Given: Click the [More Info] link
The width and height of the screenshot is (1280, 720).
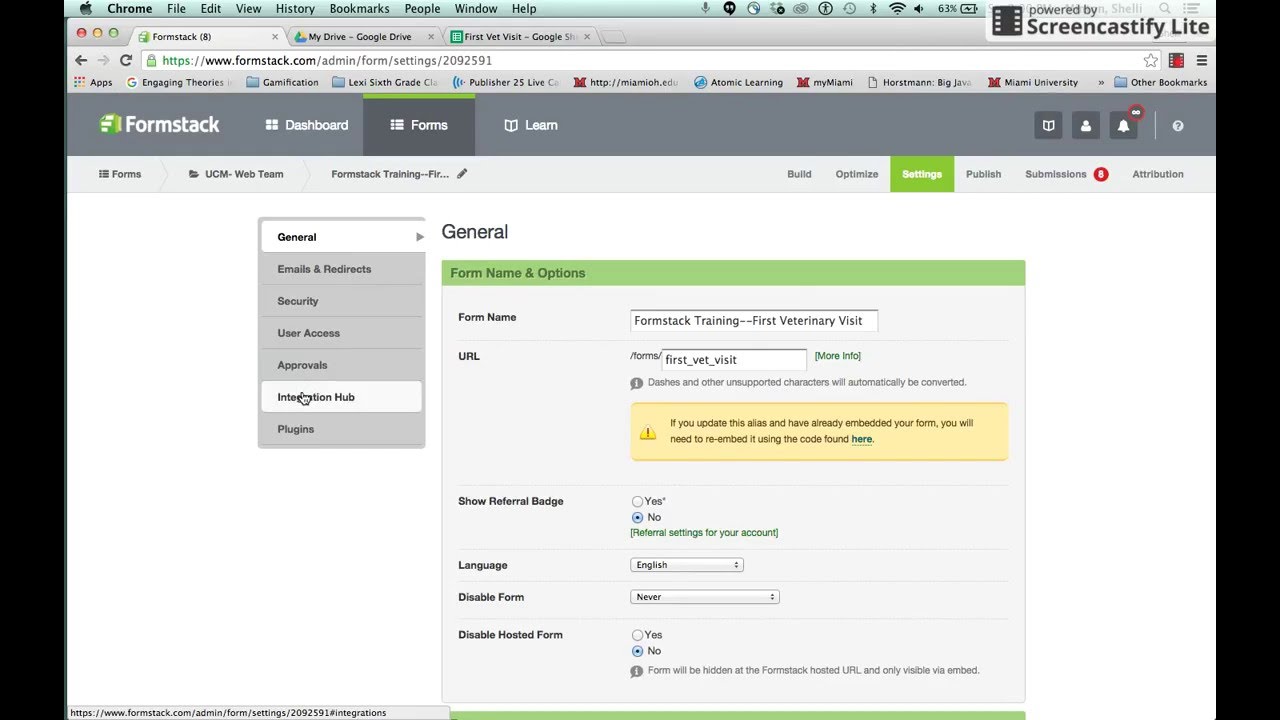Looking at the screenshot, I should (837, 356).
